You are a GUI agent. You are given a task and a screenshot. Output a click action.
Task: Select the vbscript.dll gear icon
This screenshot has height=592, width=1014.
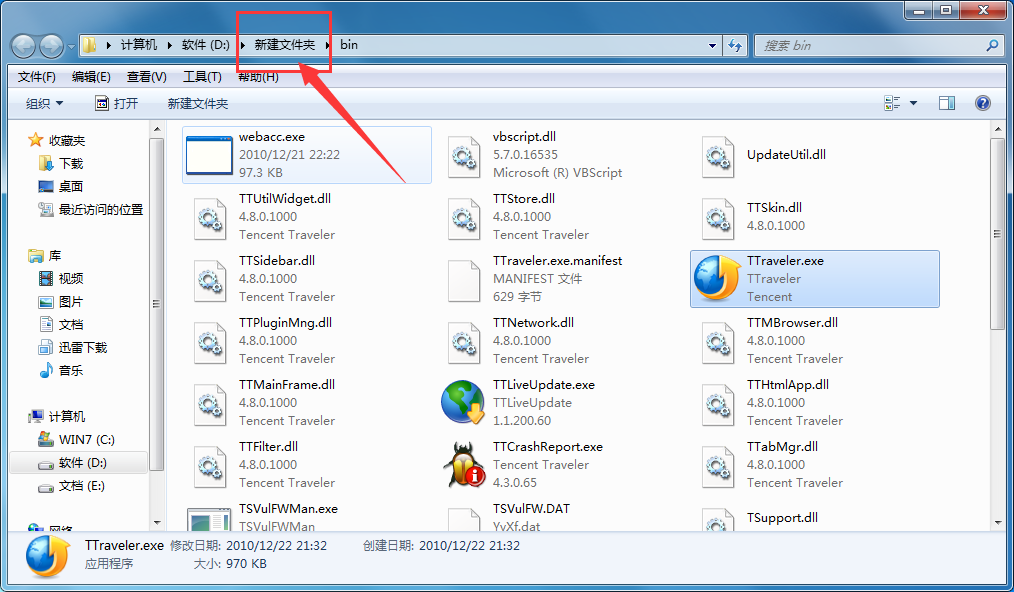(464, 156)
